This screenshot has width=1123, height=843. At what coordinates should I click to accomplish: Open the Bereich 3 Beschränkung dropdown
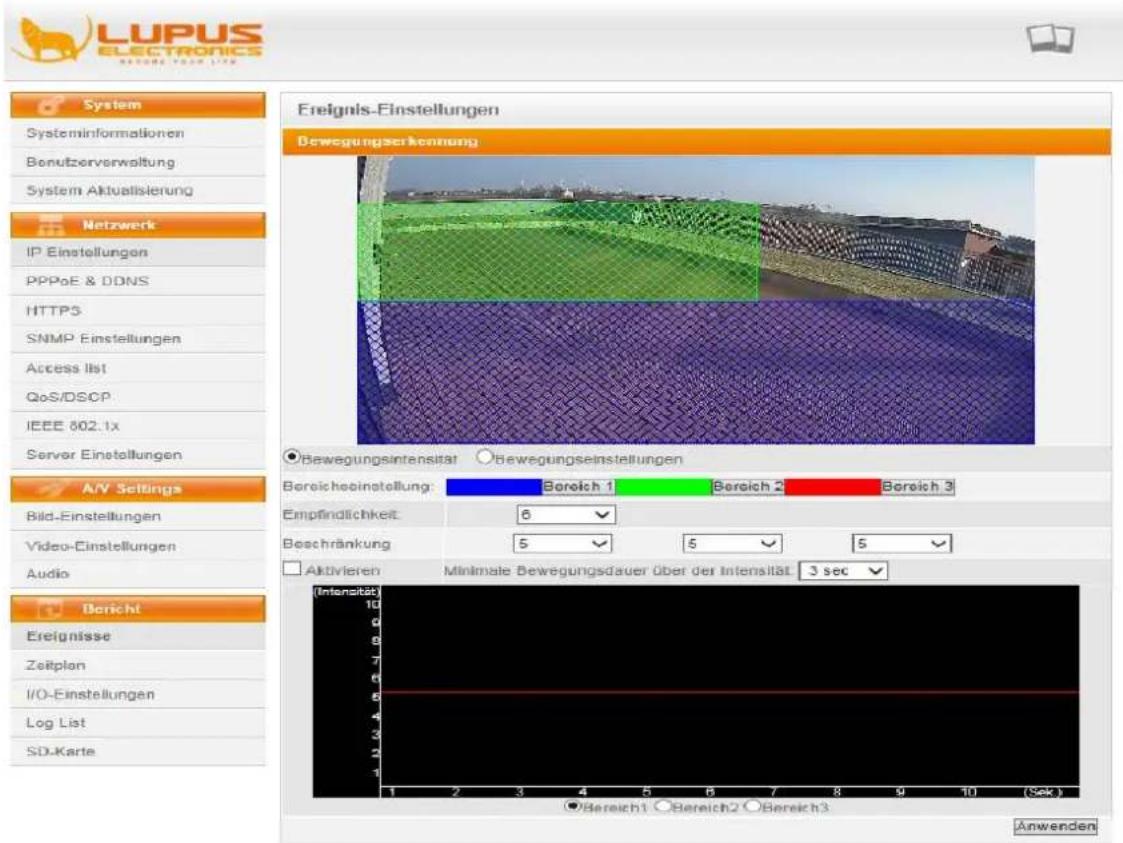coord(902,544)
